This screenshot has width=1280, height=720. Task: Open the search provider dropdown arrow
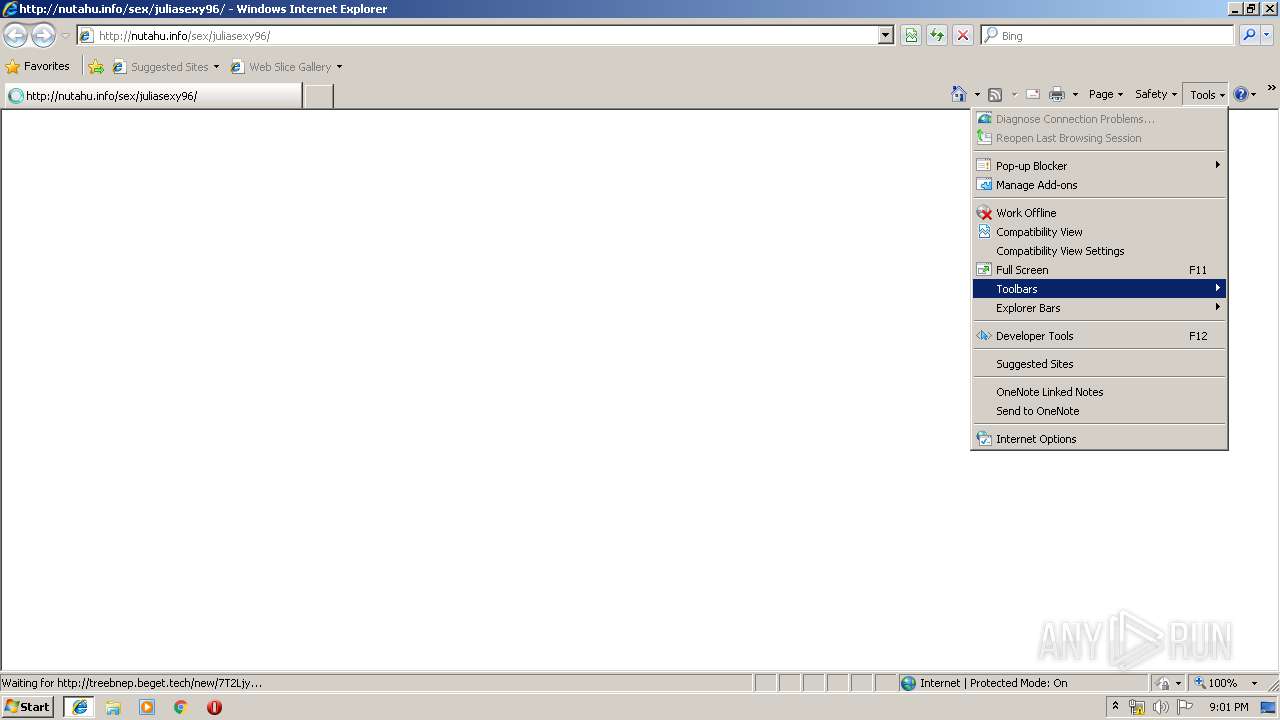tap(1267, 36)
